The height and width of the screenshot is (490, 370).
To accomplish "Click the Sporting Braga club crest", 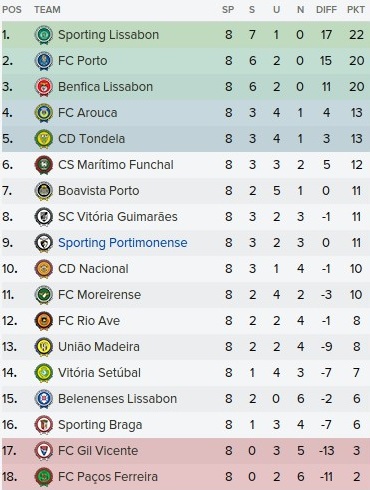I will point(44,425).
